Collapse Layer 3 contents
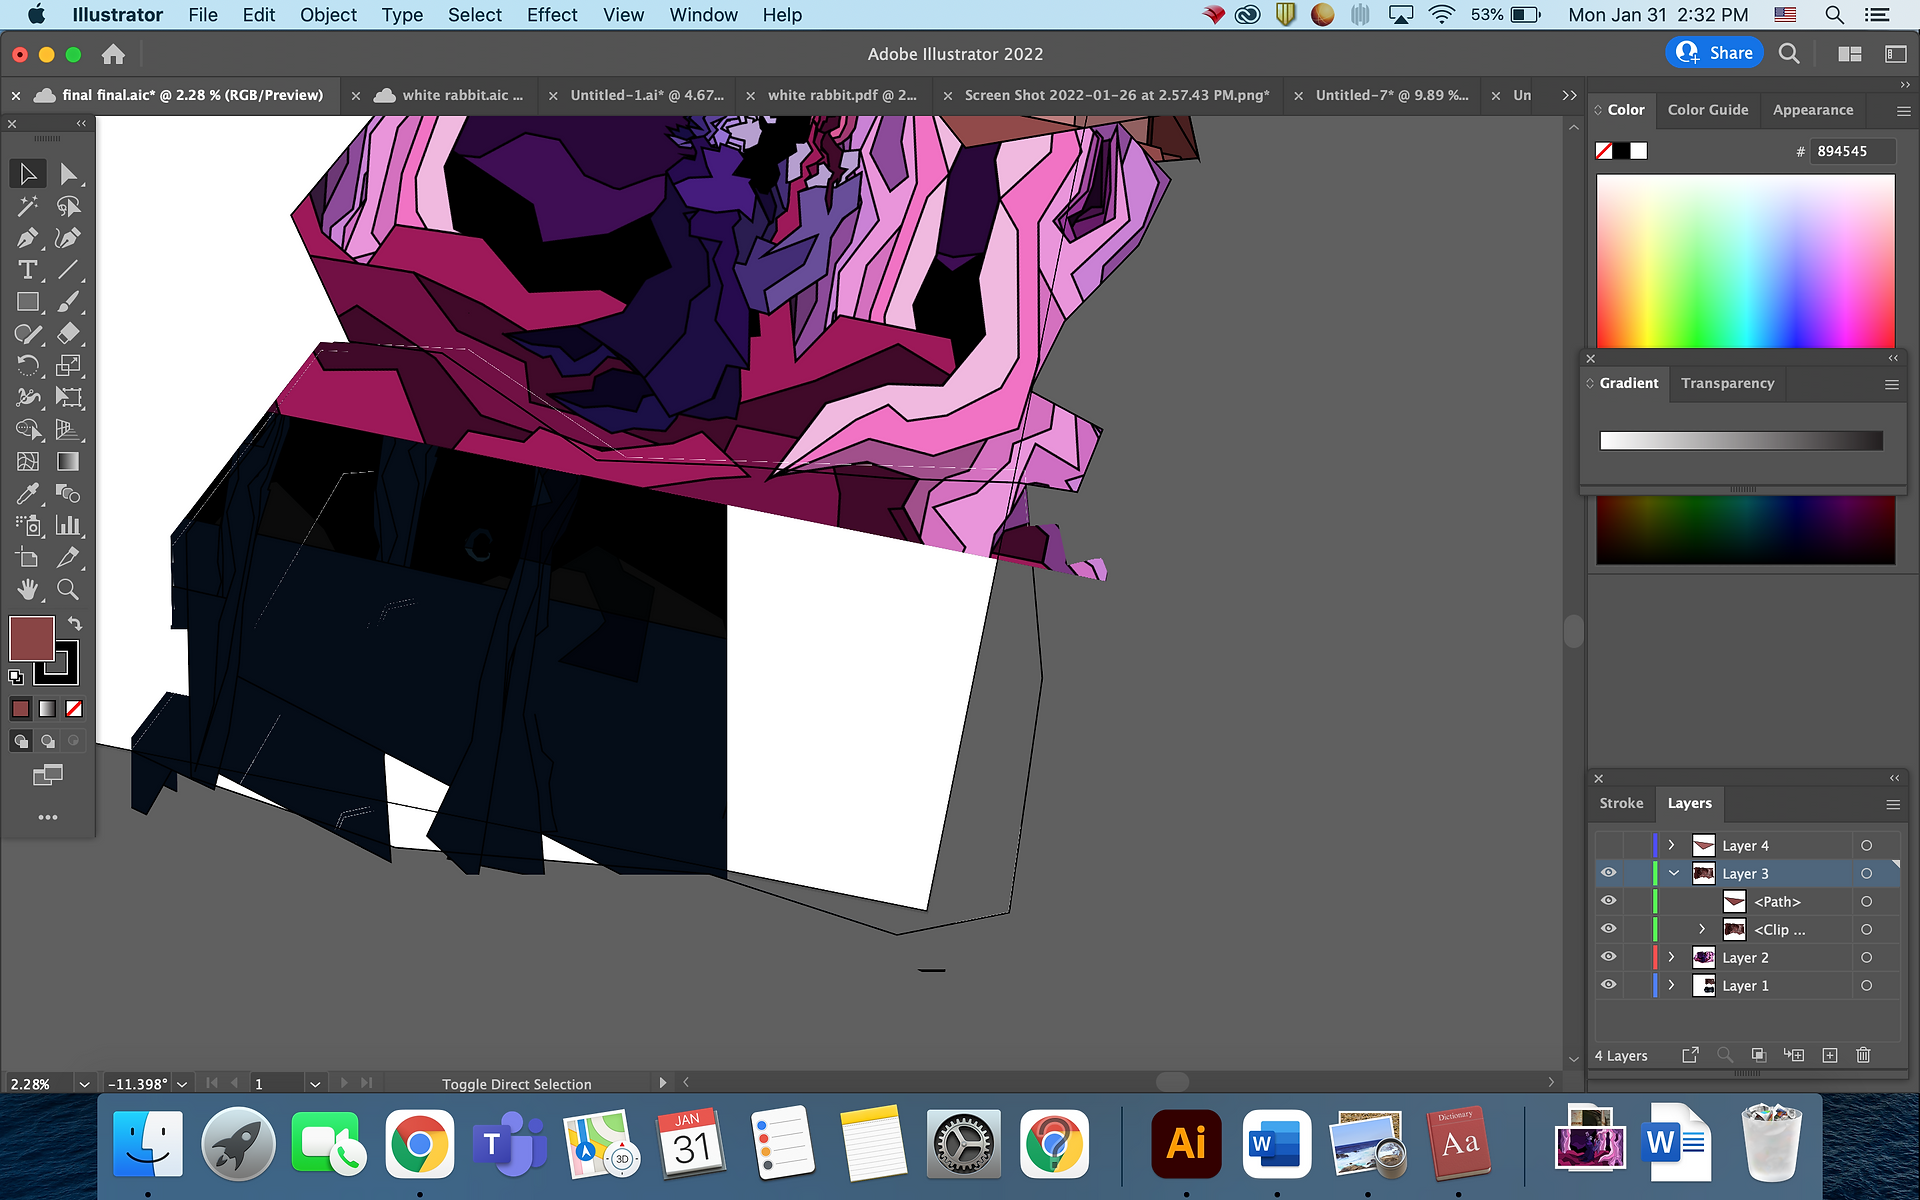Viewport: 1920px width, 1200px height. click(1673, 873)
